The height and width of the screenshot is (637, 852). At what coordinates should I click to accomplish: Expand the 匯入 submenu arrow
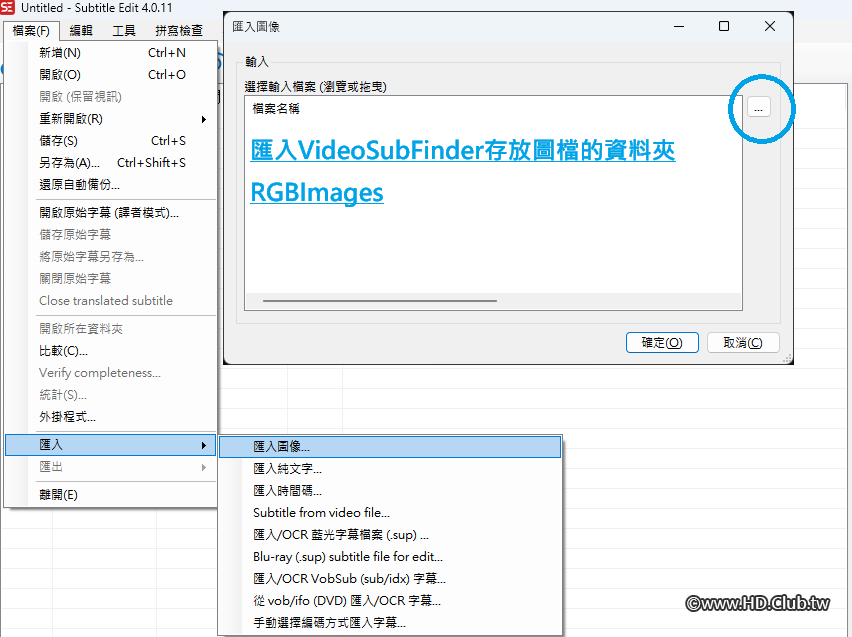point(204,445)
